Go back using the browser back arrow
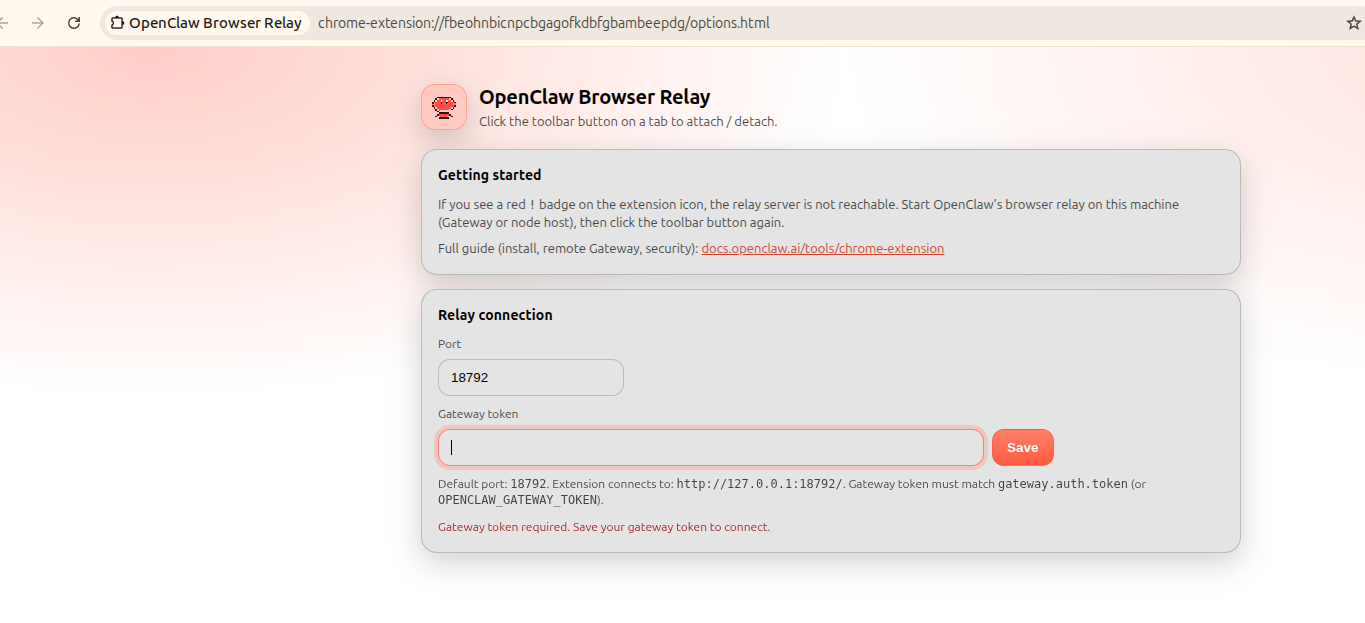 point(5,23)
